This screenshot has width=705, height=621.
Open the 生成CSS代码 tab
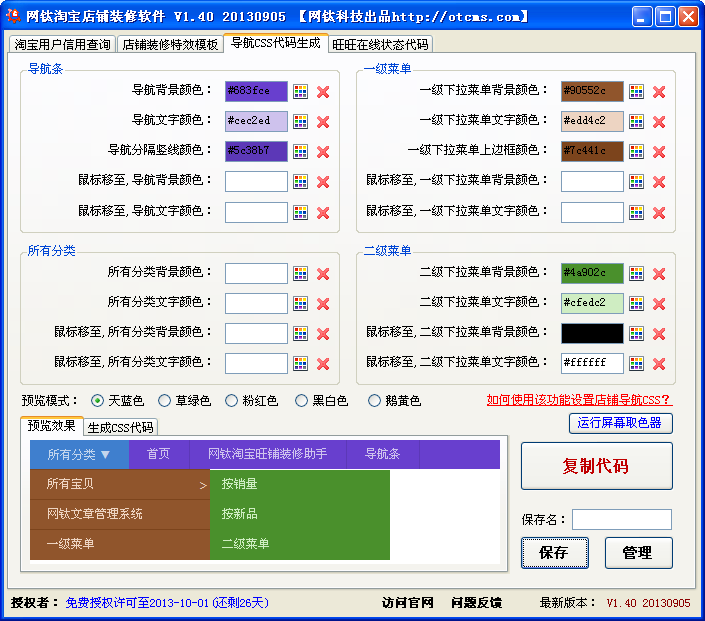click(121, 427)
